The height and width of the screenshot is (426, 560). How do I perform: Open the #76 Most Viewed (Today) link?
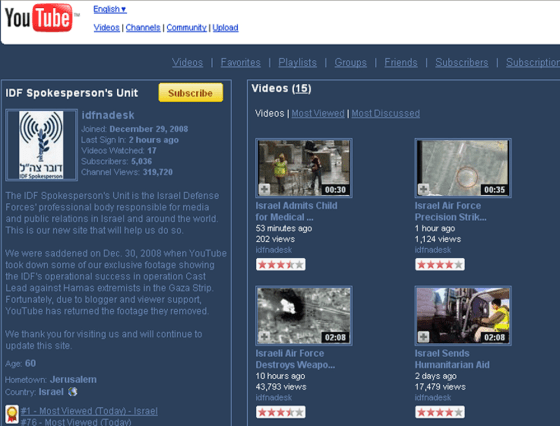[76, 422]
